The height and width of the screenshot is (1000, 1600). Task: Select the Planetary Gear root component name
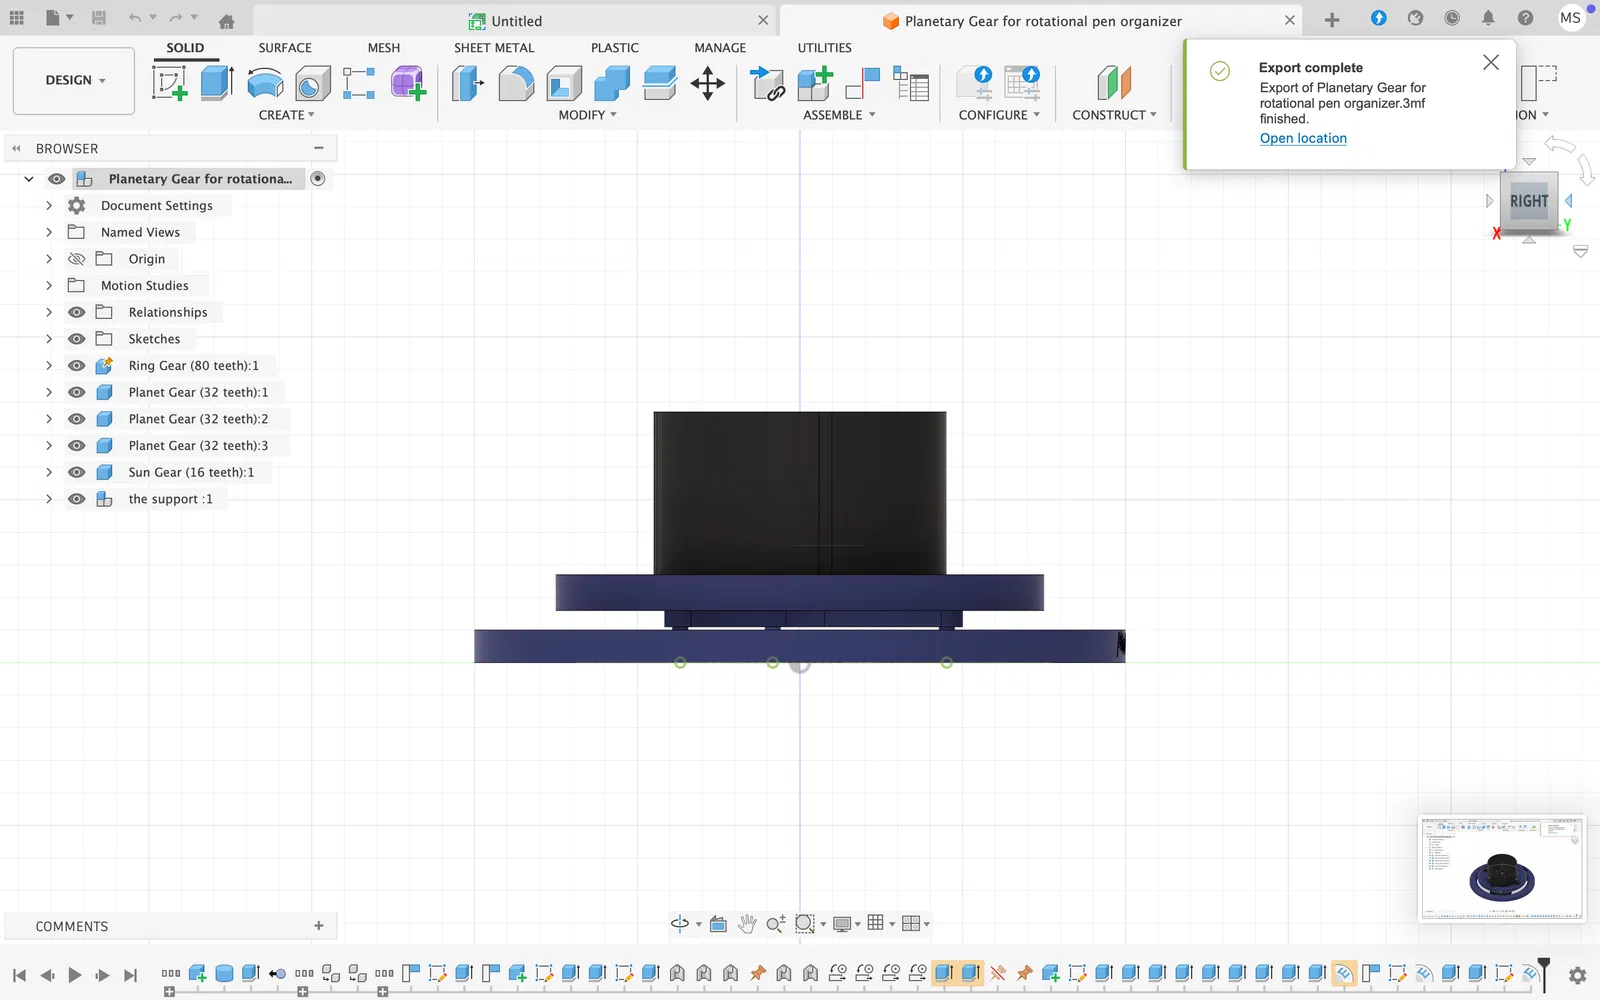(200, 179)
